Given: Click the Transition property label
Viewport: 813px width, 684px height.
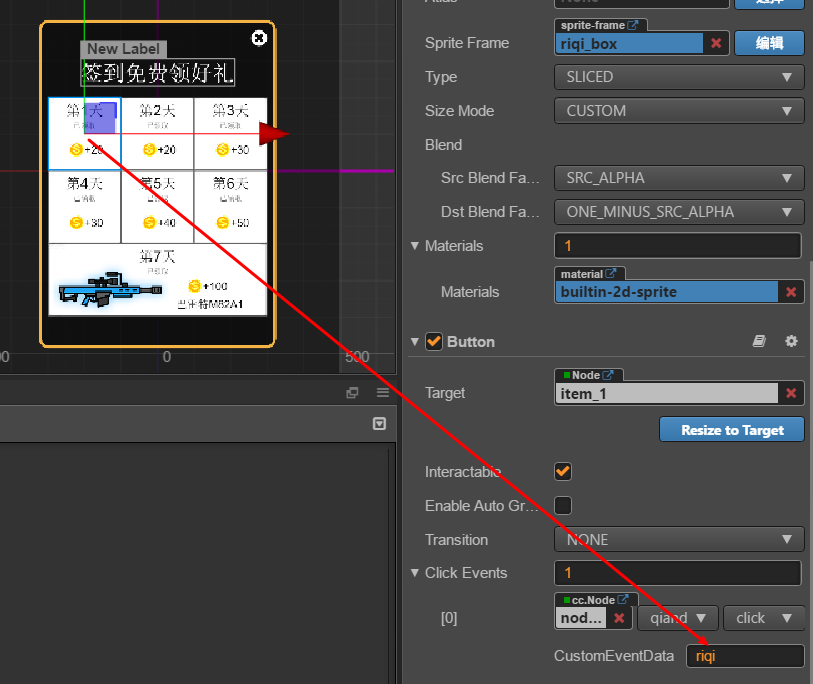Looking at the screenshot, I should pos(456,540).
